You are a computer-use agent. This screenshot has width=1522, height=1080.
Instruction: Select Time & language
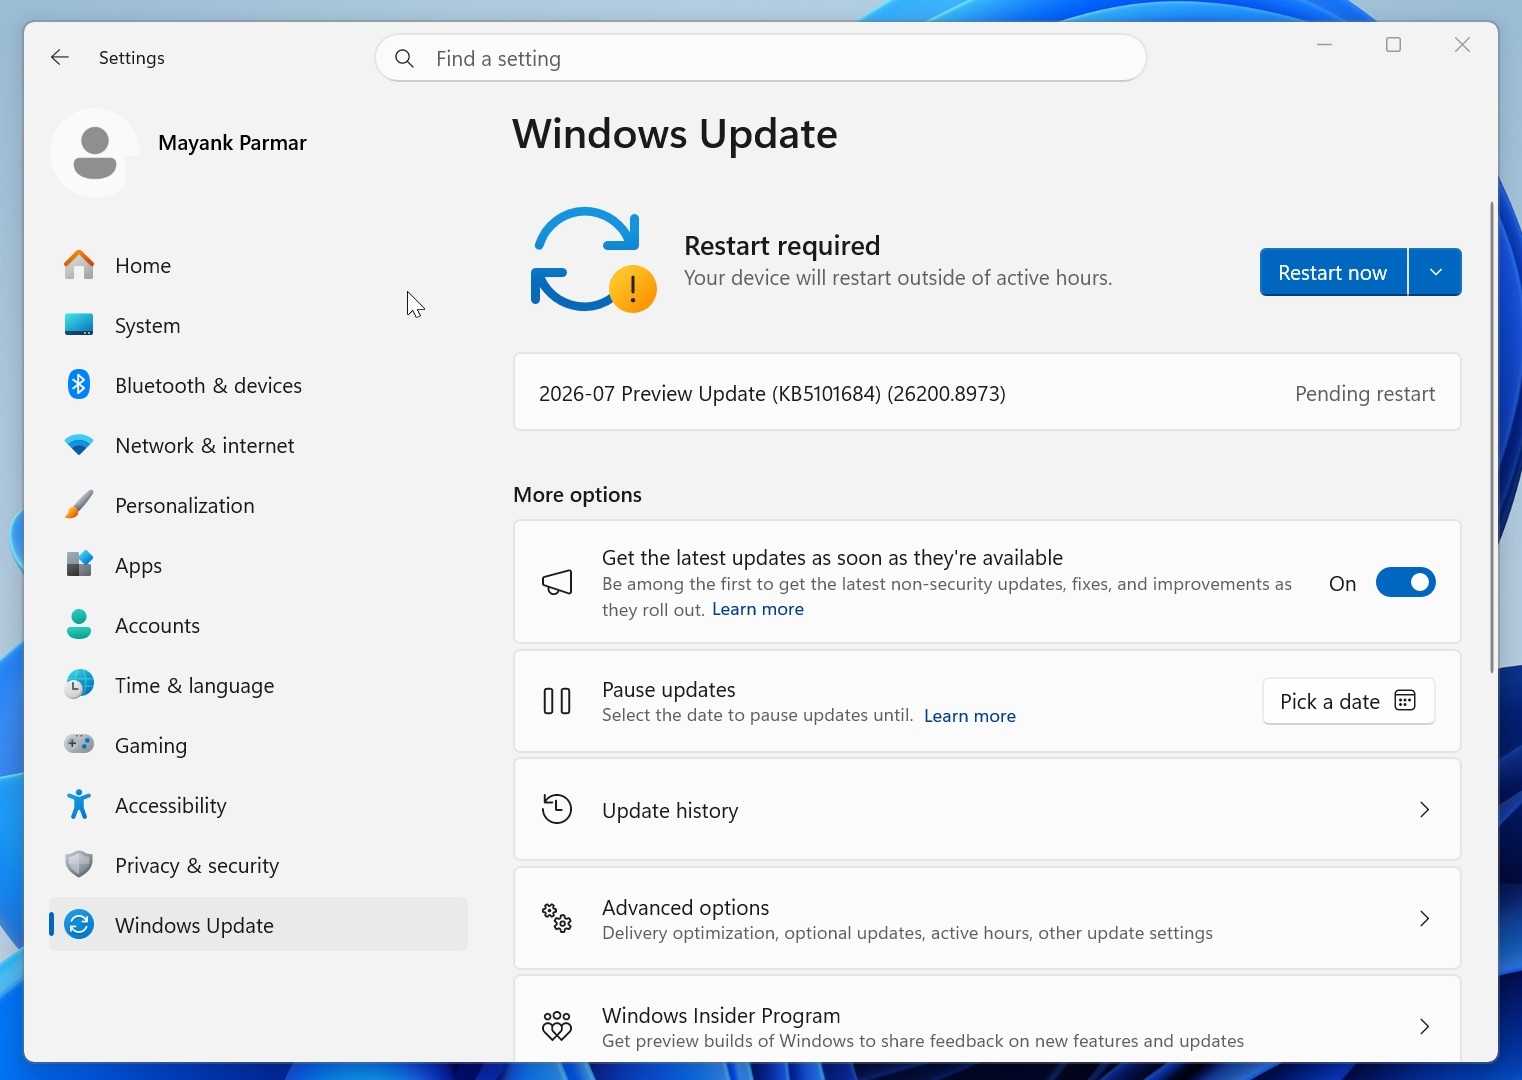258,685
